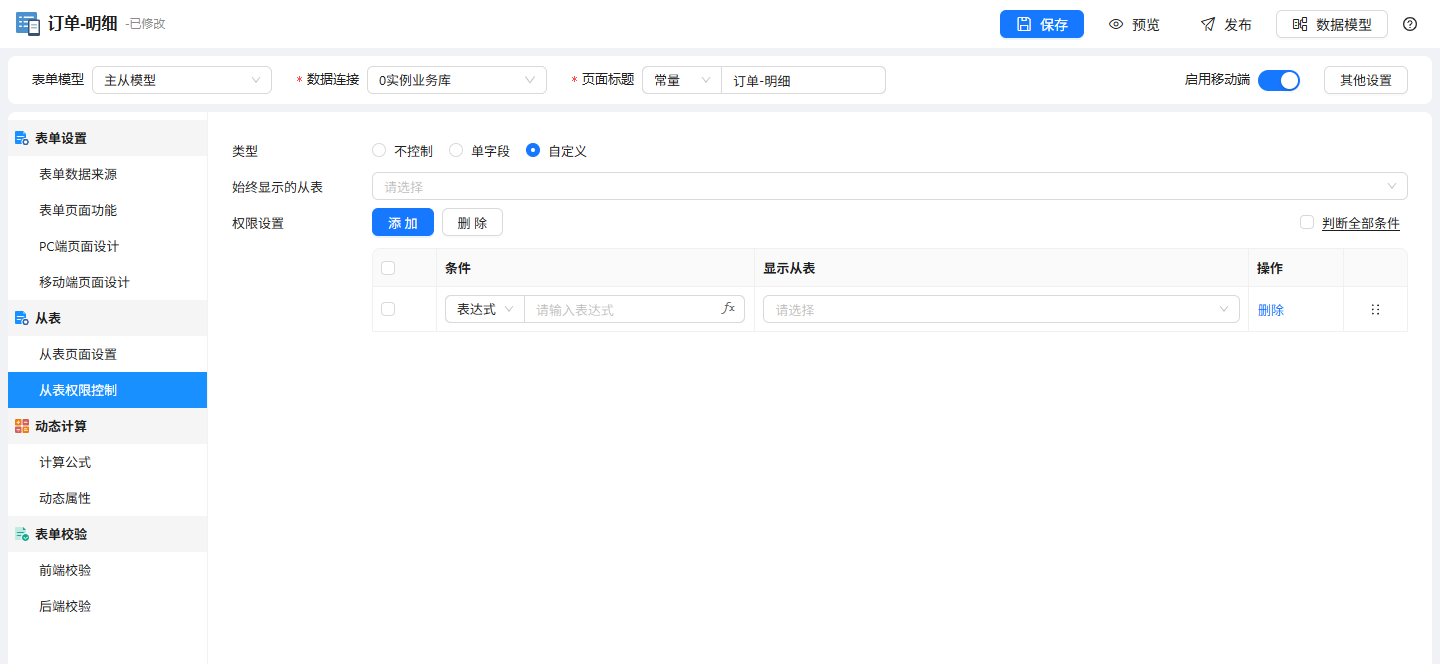The image size is (1440, 664).
Task: Click the 表单校验 section icon
Action: [x=21, y=534]
